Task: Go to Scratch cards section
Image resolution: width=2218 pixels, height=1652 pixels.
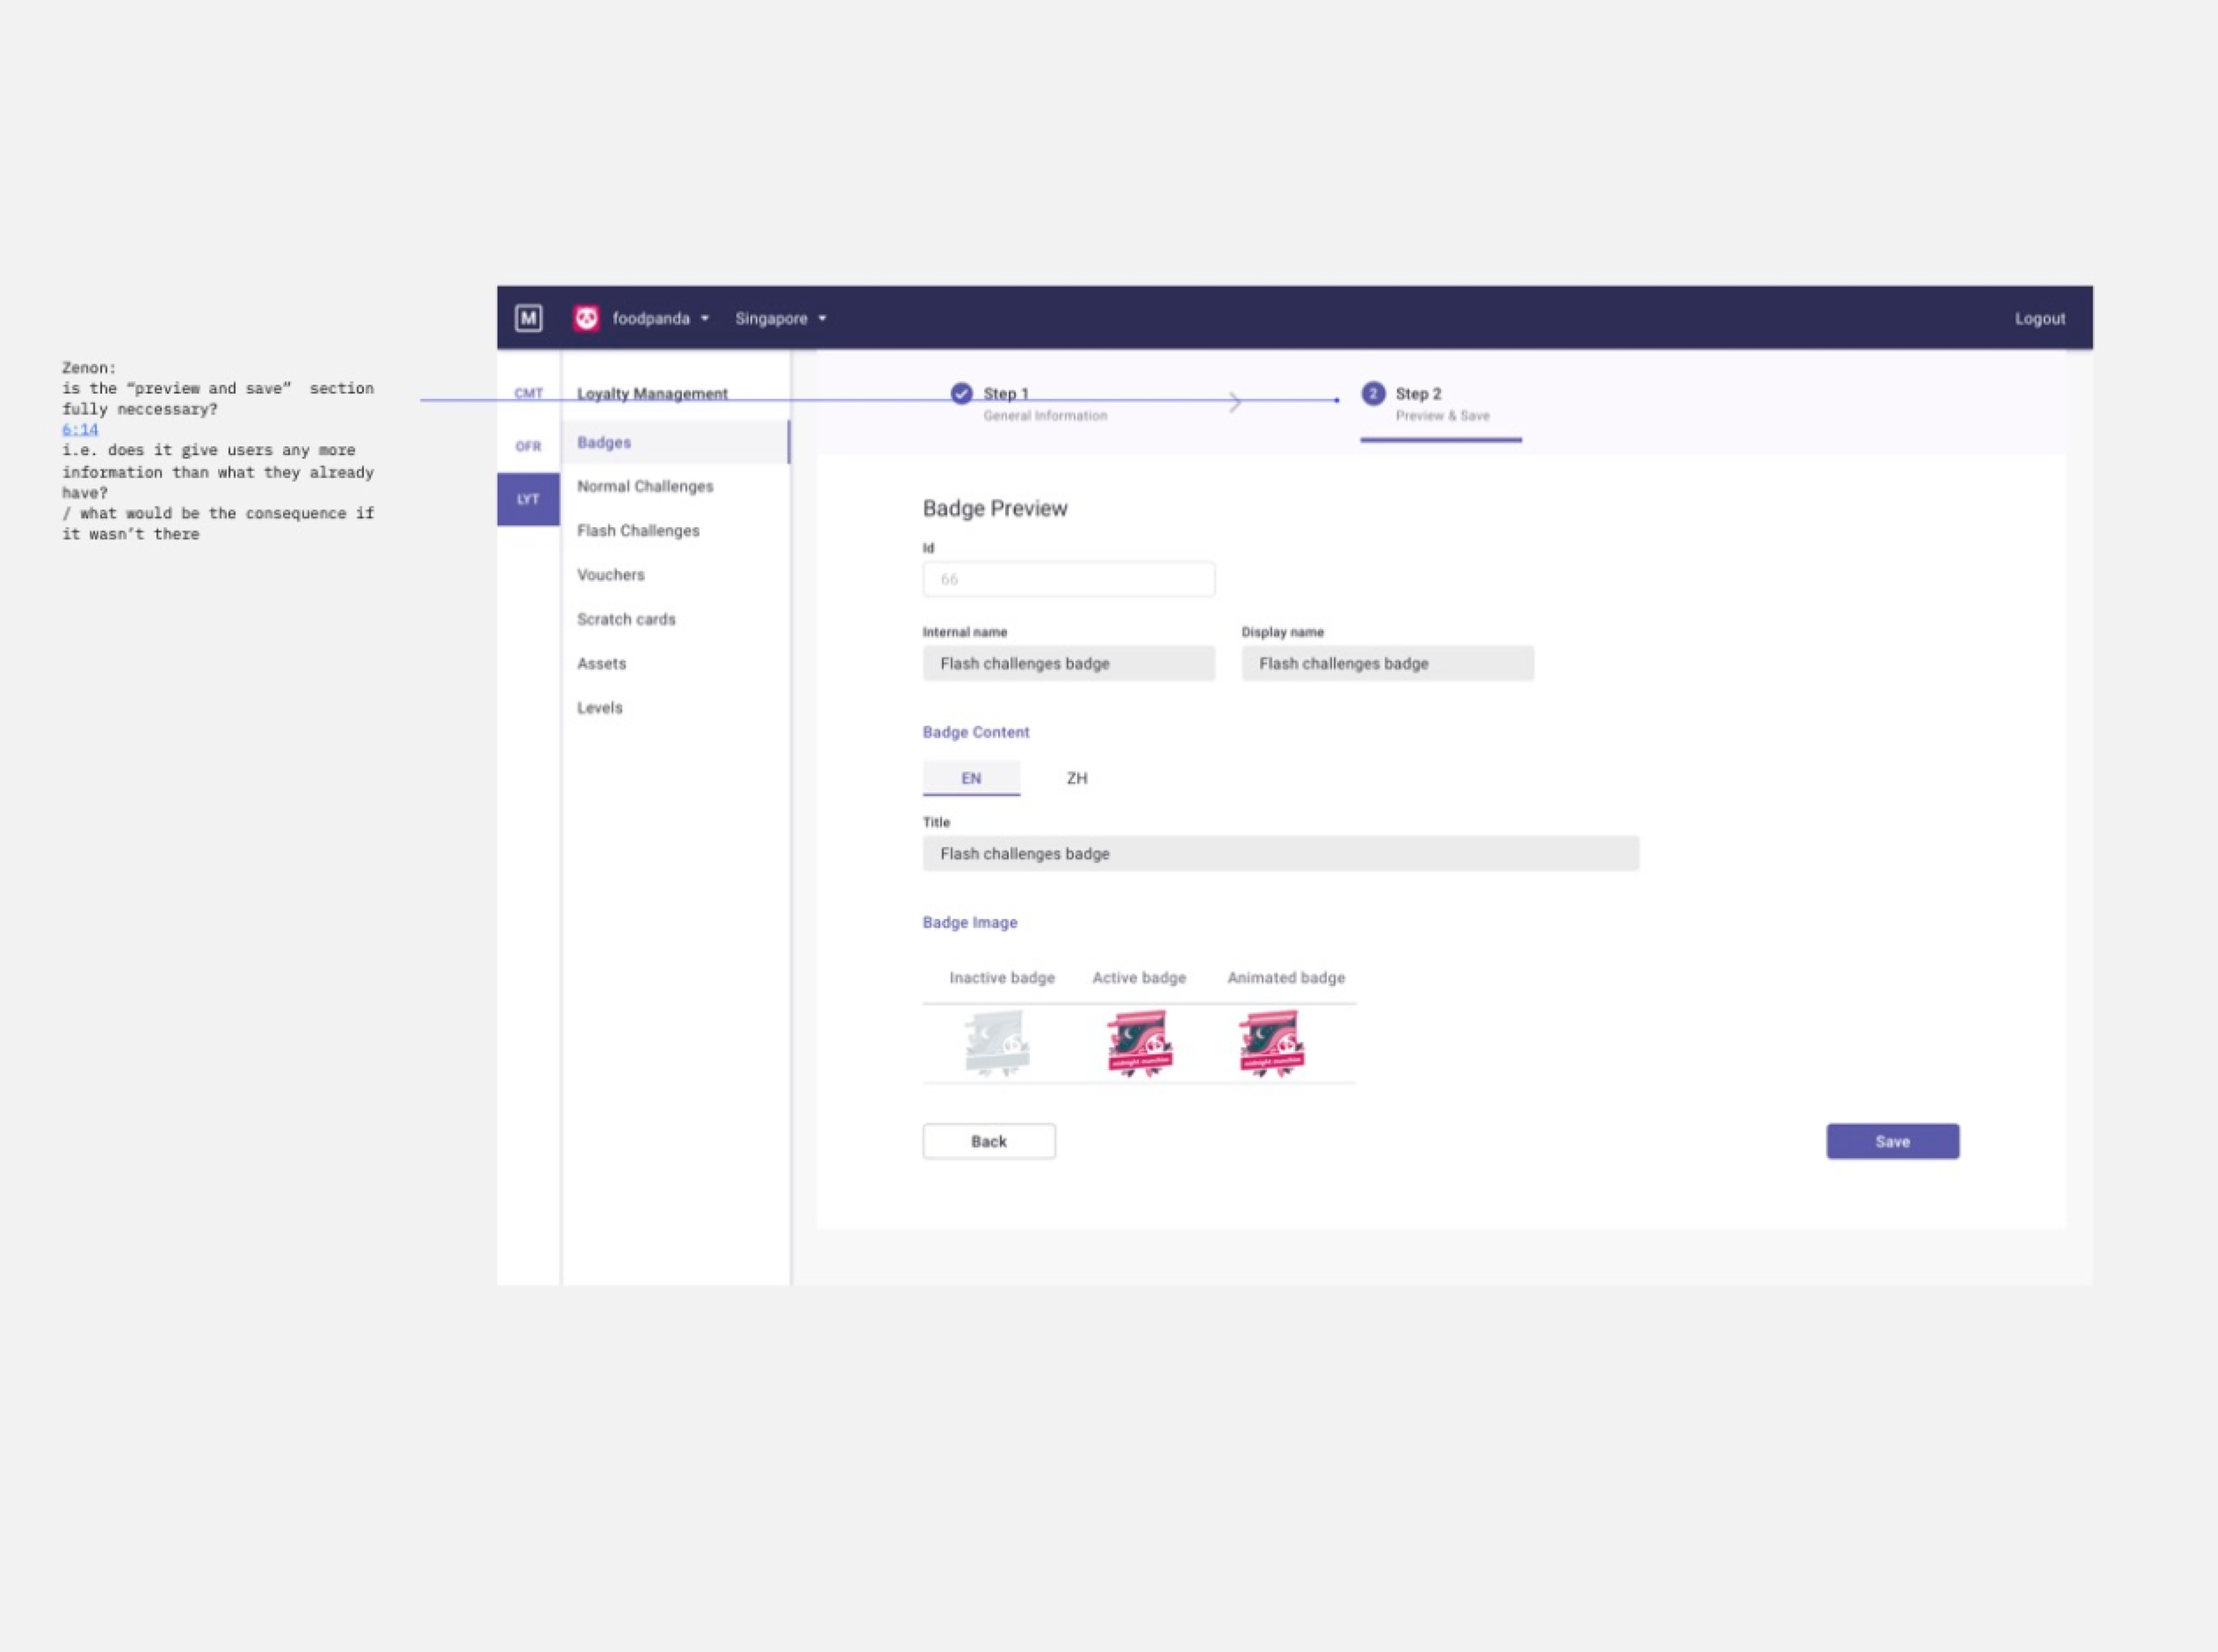Action: point(626,619)
